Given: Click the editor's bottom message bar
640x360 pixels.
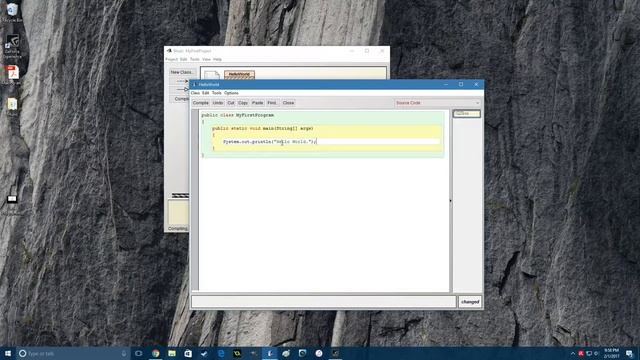Looking at the screenshot, I should 324,302.
